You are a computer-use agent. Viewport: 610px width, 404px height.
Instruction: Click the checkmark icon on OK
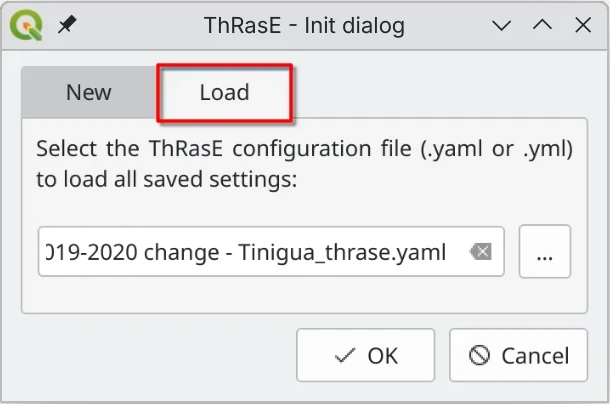(x=346, y=355)
